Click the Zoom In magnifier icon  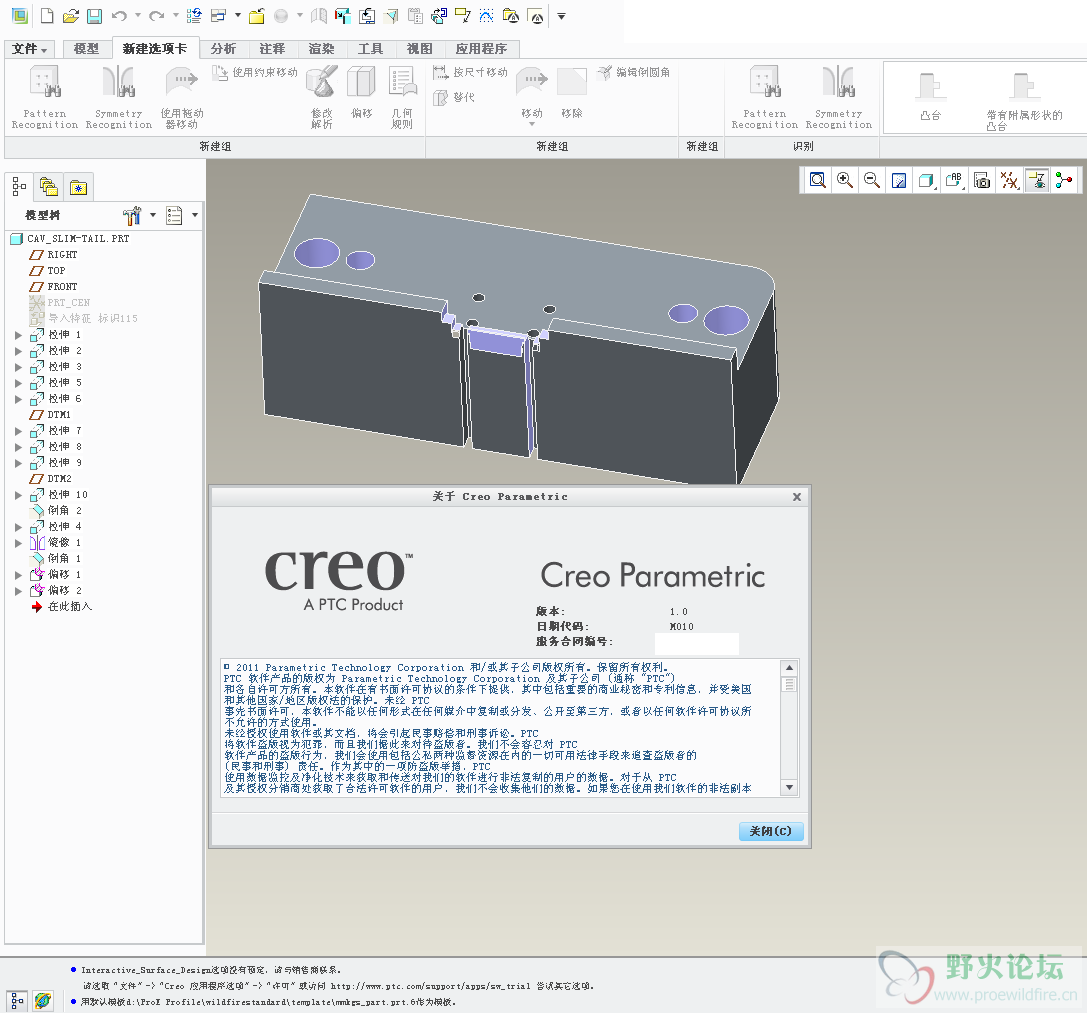pyautogui.click(x=845, y=180)
